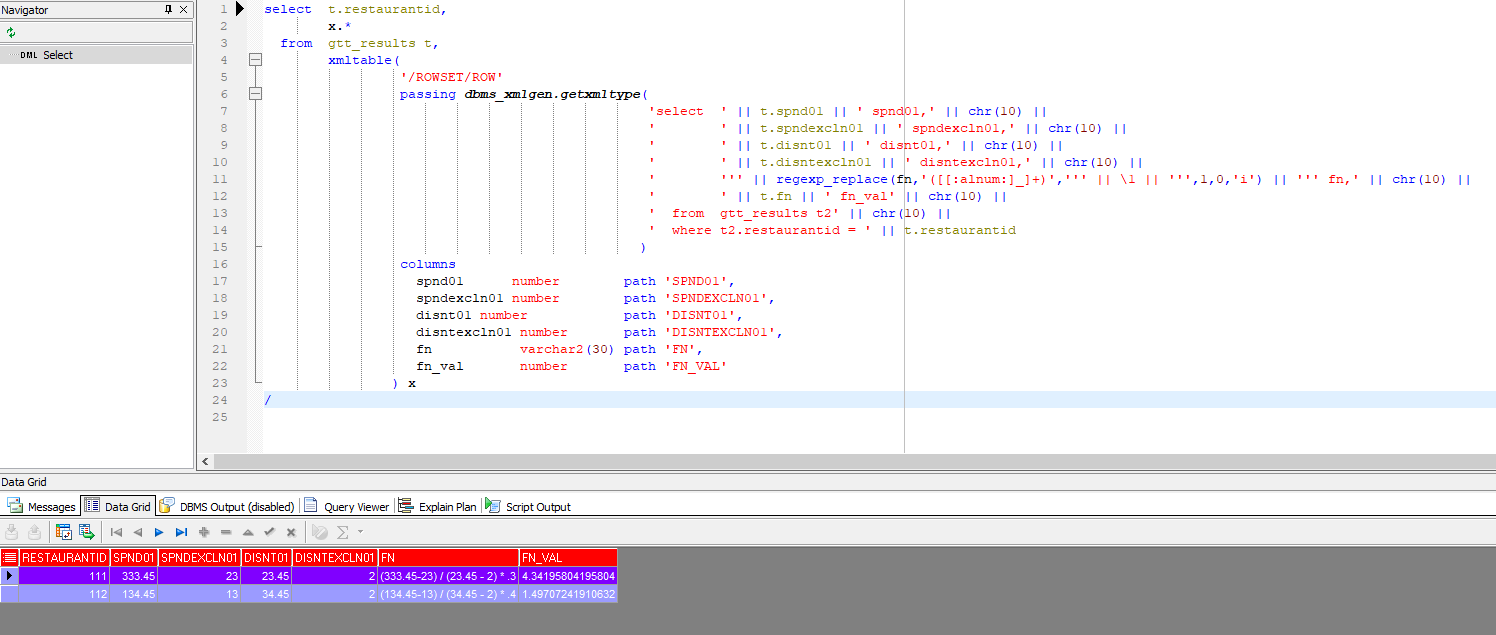Open the sigma calculation dropdown arrow
1496x635 pixels.
(360, 532)
